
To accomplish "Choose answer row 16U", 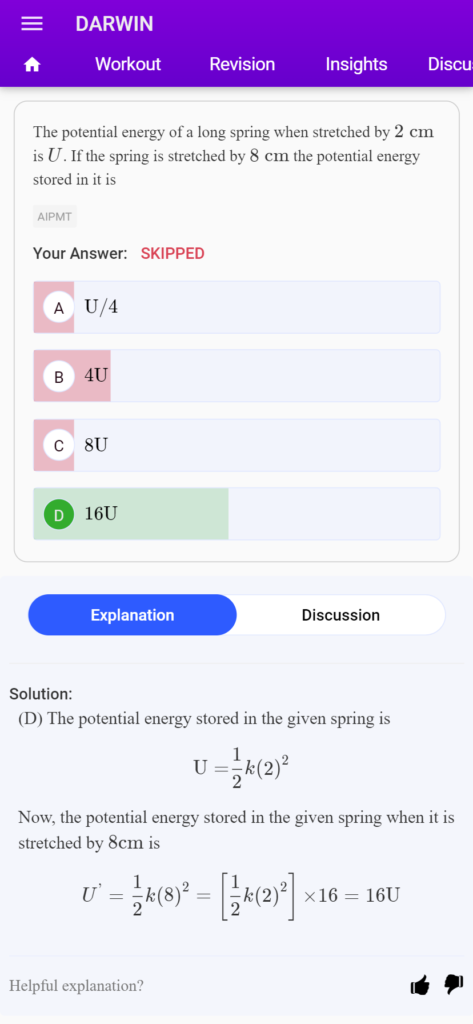I will pos(236,514).
